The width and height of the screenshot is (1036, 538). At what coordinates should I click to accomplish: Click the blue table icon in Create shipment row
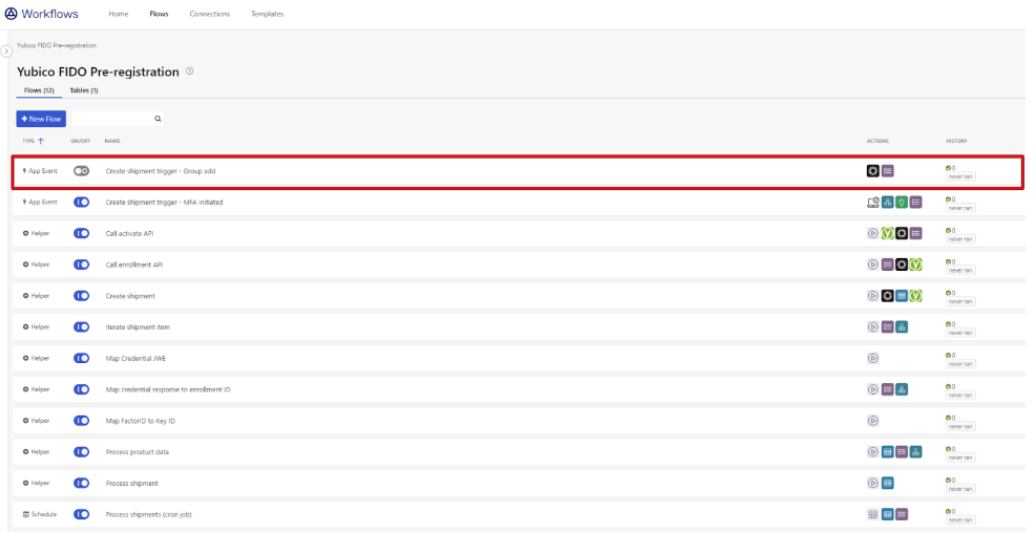pyautogui.click(x=901, y=295)
